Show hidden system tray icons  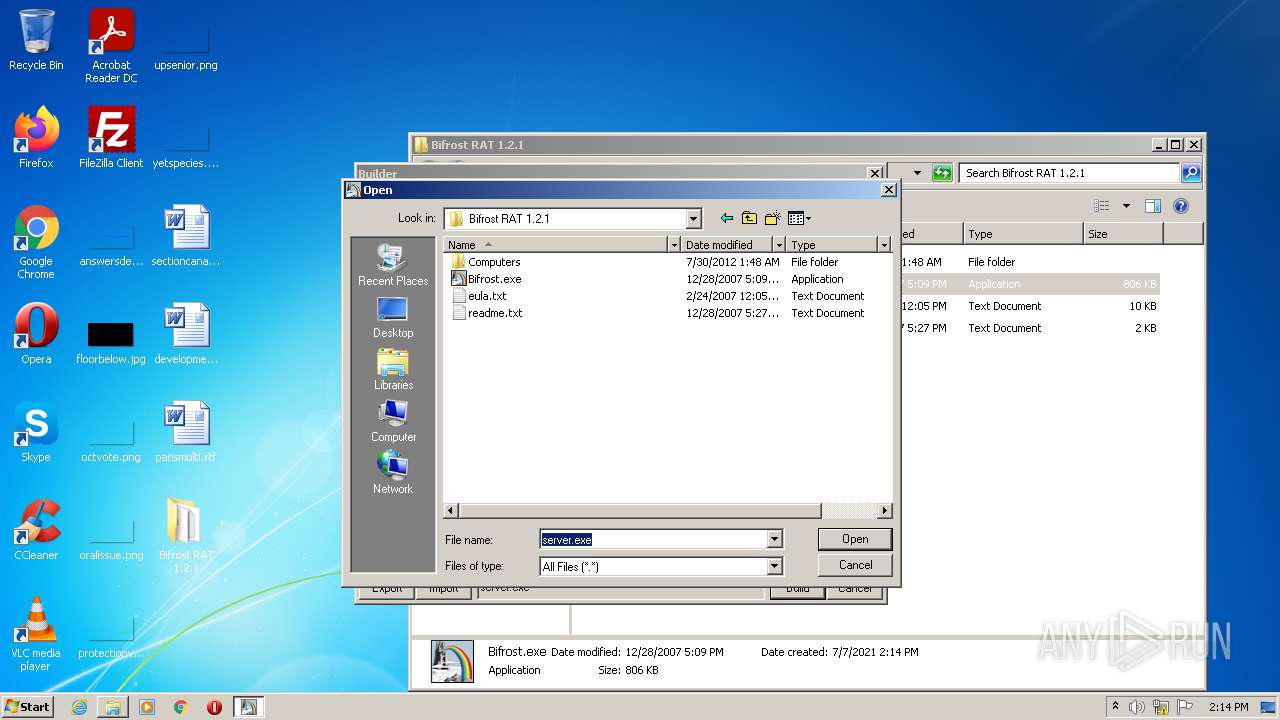1116,706
